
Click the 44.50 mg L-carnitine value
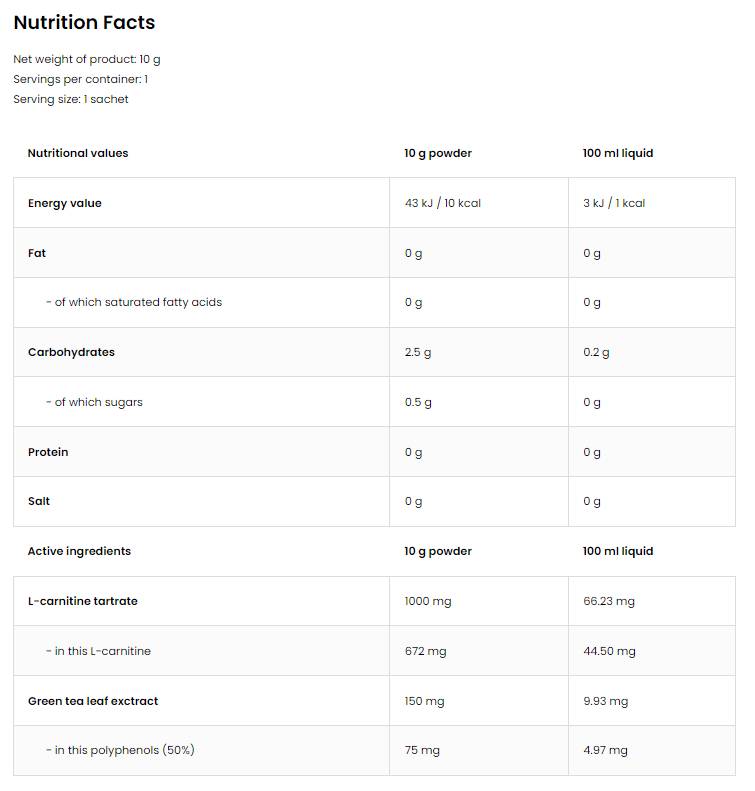(609, 651)
